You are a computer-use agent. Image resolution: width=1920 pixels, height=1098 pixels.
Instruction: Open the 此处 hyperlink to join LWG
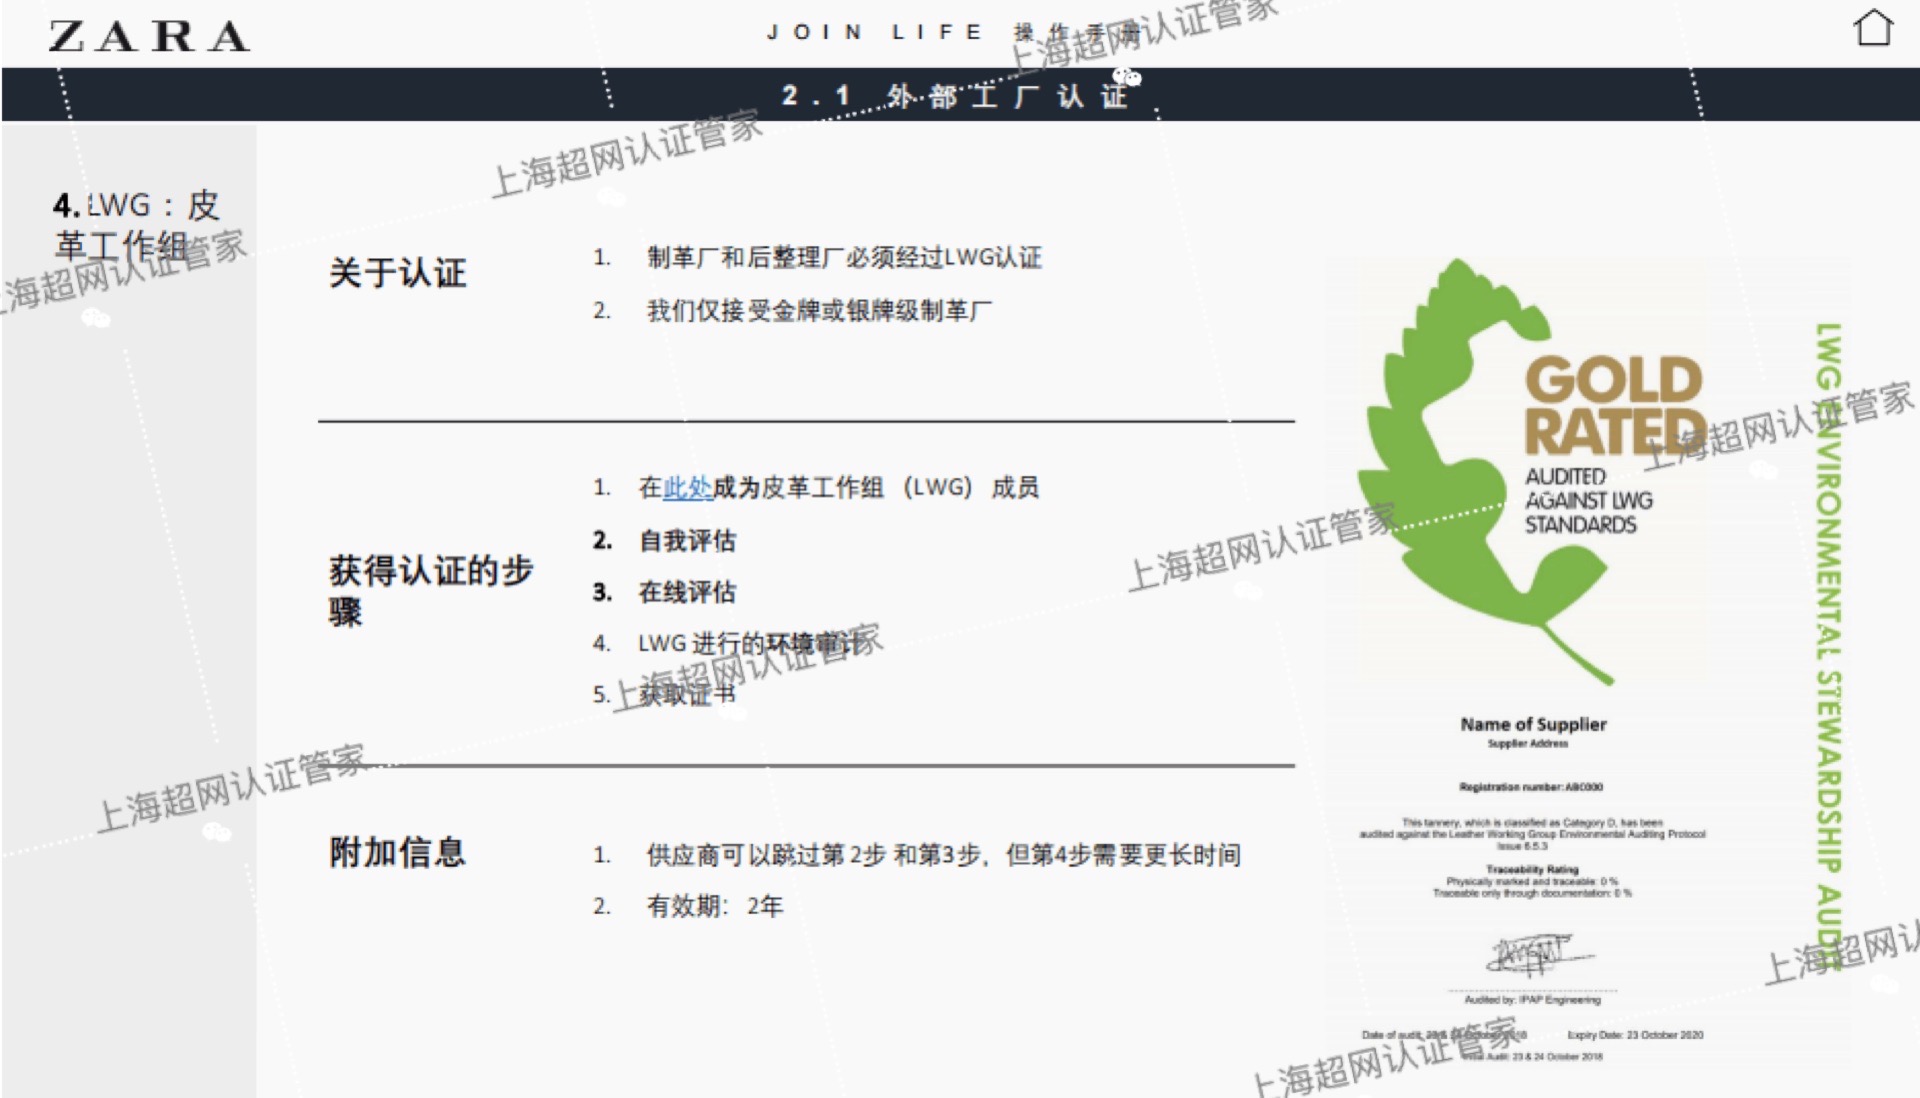[687, 487]
